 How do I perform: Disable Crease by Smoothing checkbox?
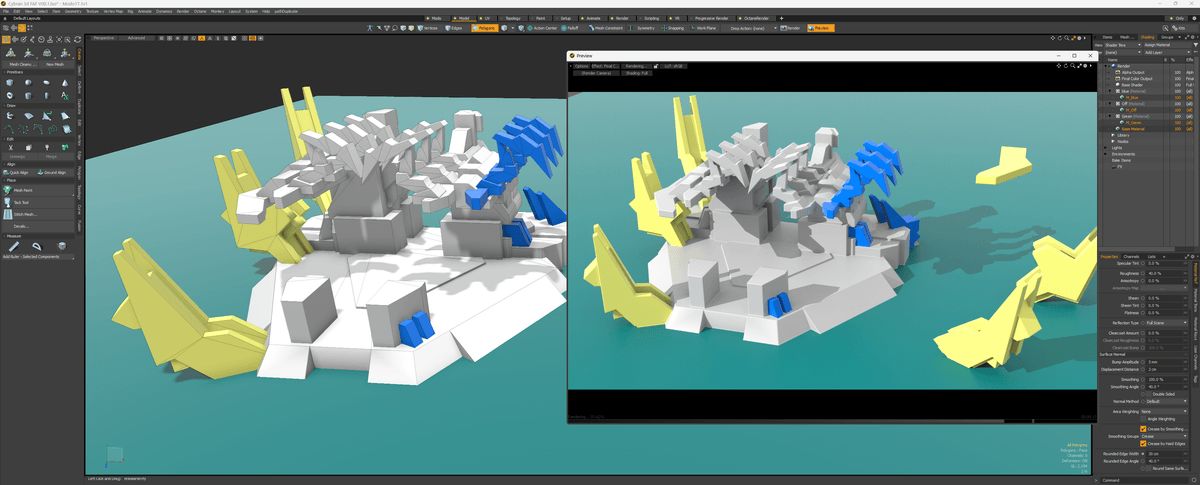(x=1143, y=428)
